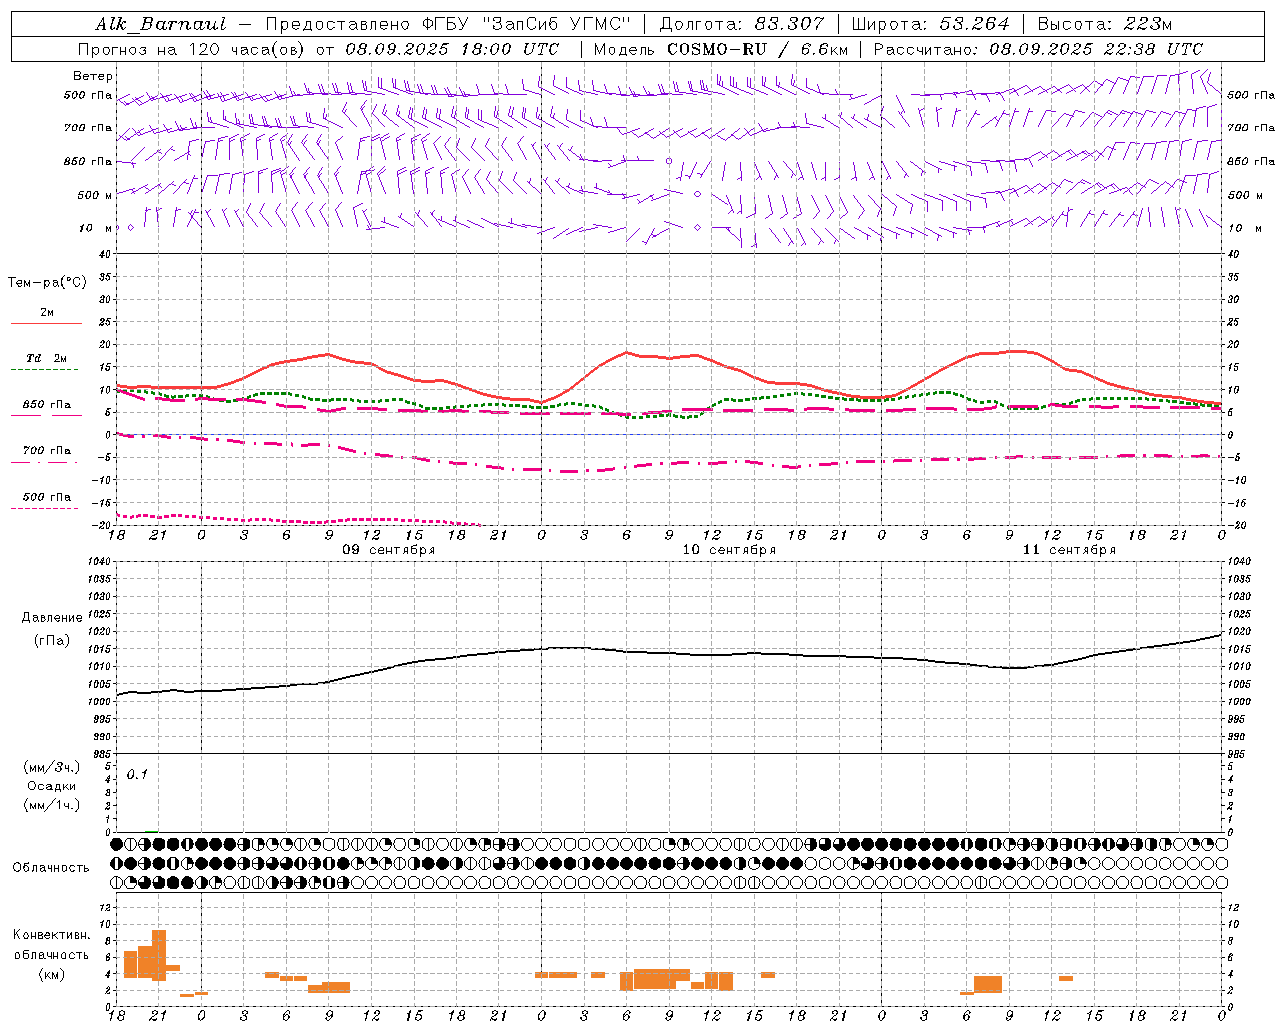Click the '850 гПа' temperature legend entry

(46, 405)
